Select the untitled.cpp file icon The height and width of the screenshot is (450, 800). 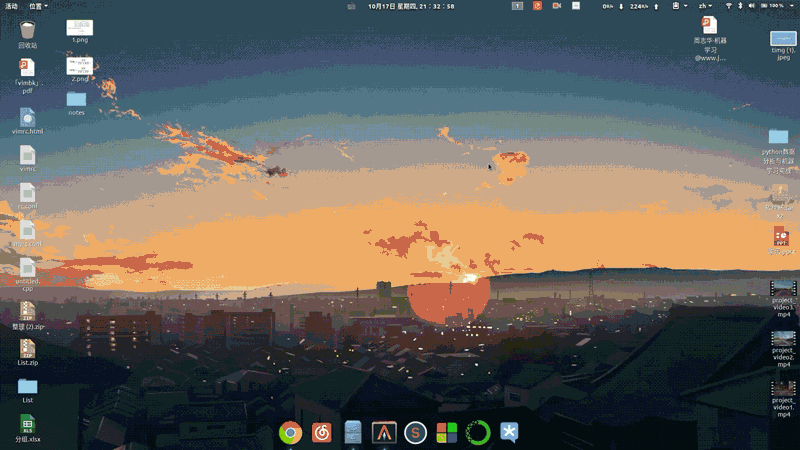point(28,267)
